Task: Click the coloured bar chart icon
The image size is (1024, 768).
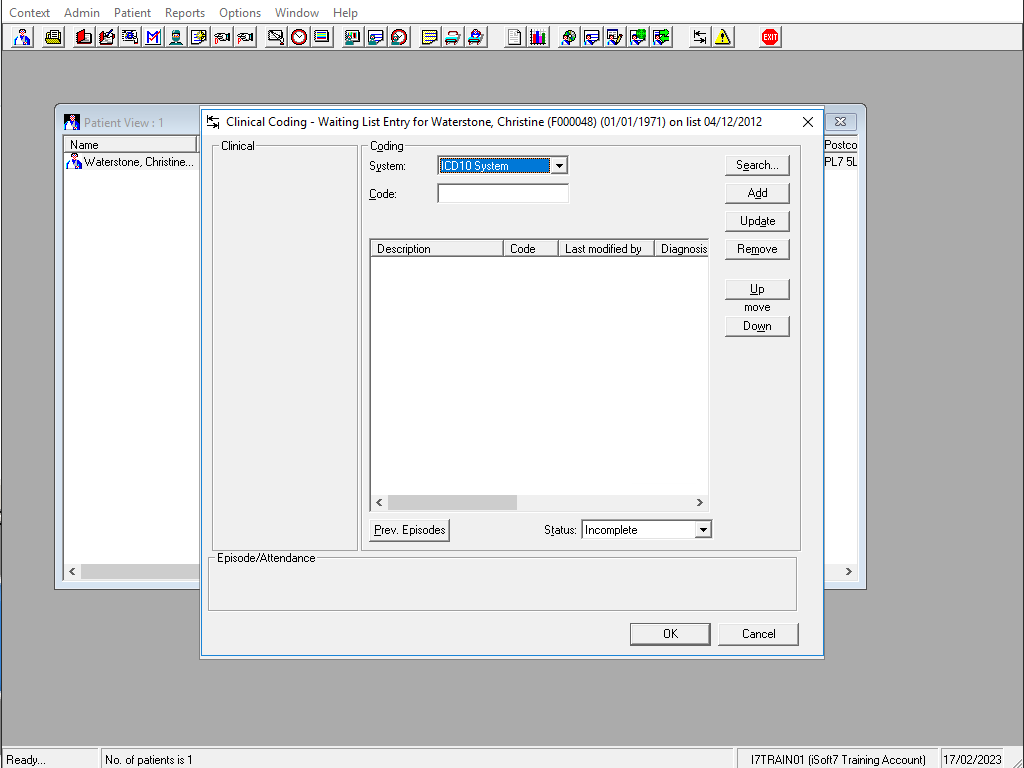Action: click(x=537, y=37)
